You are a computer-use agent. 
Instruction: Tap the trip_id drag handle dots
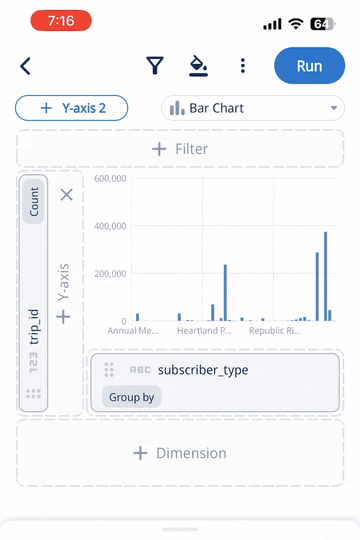[x=33, y=394]
